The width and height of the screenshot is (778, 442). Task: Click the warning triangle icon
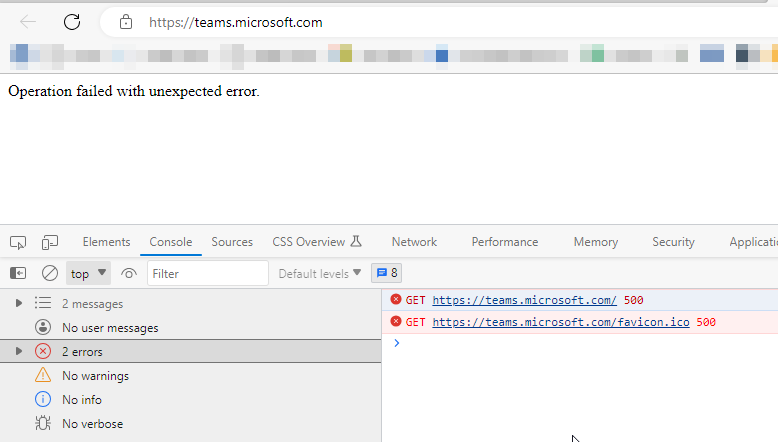[43, 375]
